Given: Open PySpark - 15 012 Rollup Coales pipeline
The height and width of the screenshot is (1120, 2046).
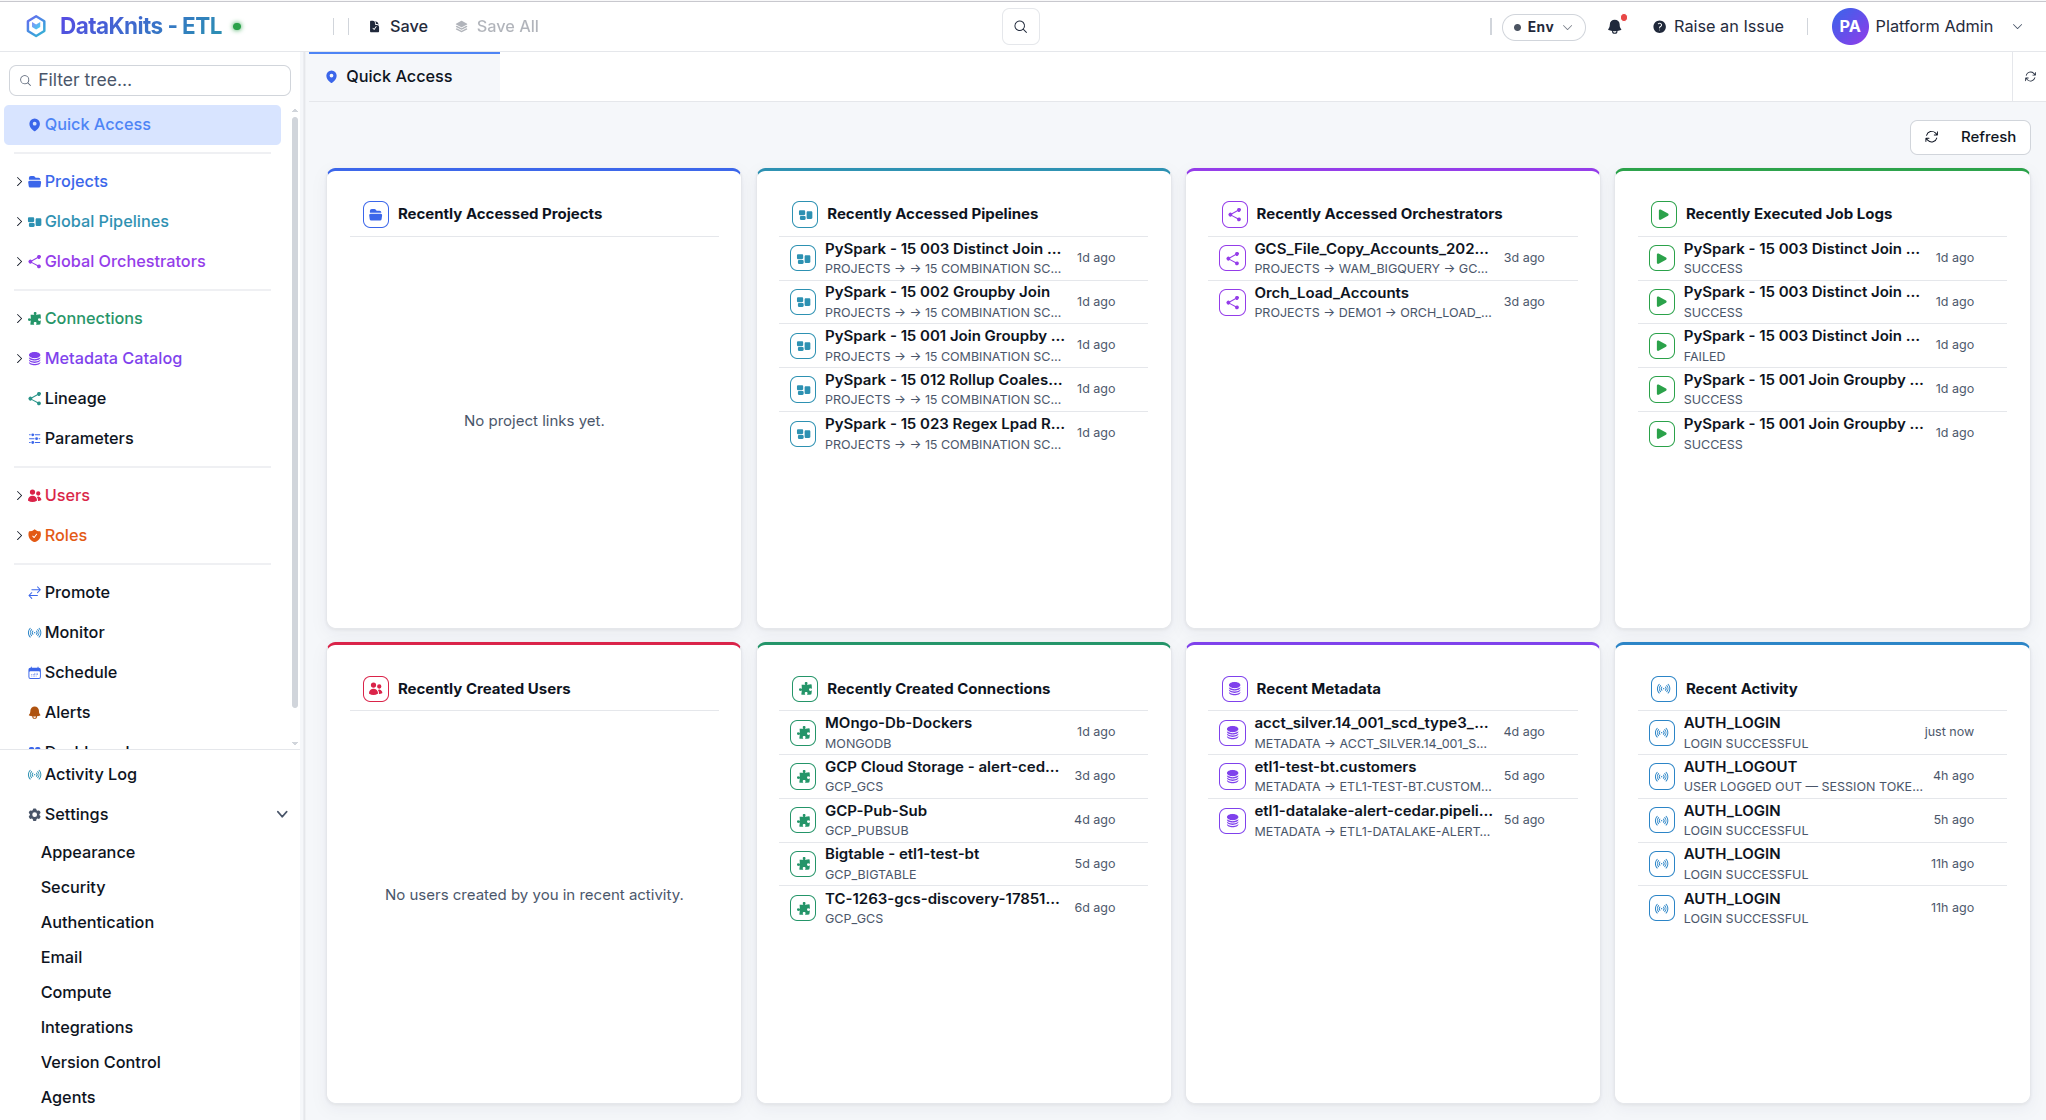Looking at the screenshot, I should point(963,389).
